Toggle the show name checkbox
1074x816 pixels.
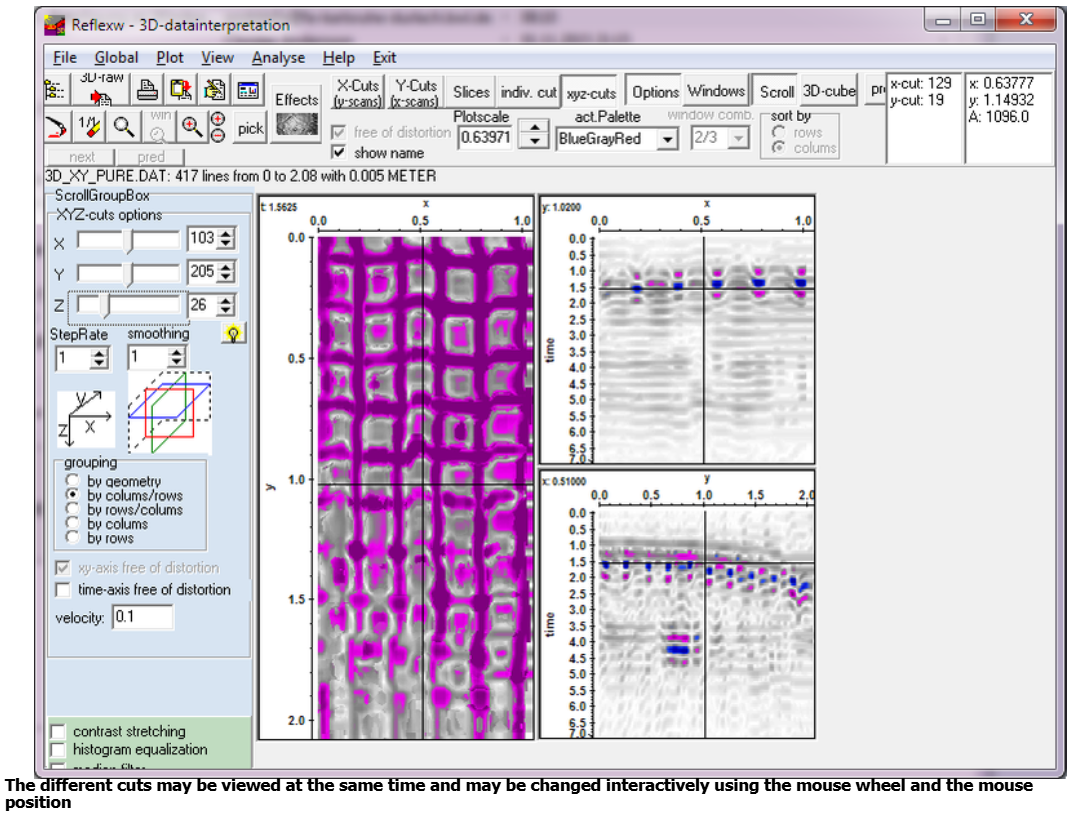tap(339, 153)
